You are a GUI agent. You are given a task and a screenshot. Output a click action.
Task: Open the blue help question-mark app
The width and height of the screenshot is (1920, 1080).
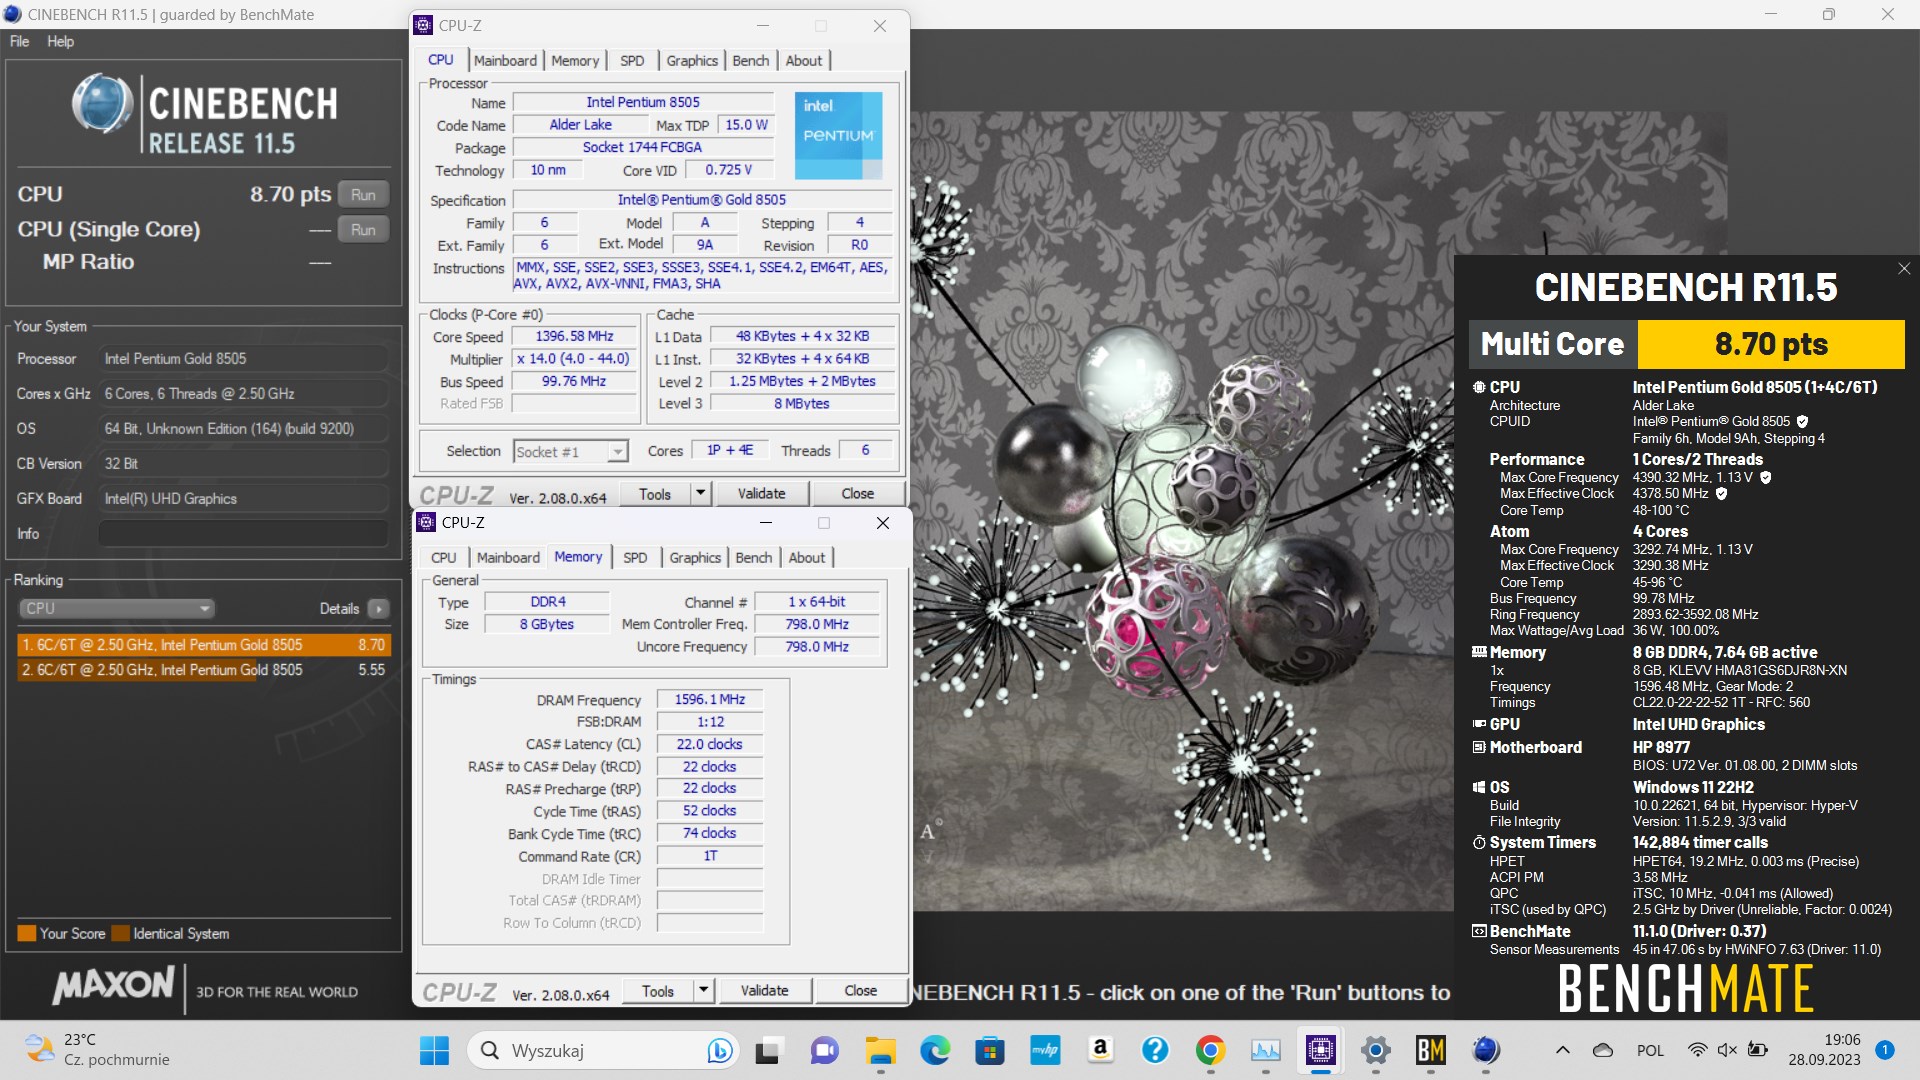click(x=1155, y=1050)
